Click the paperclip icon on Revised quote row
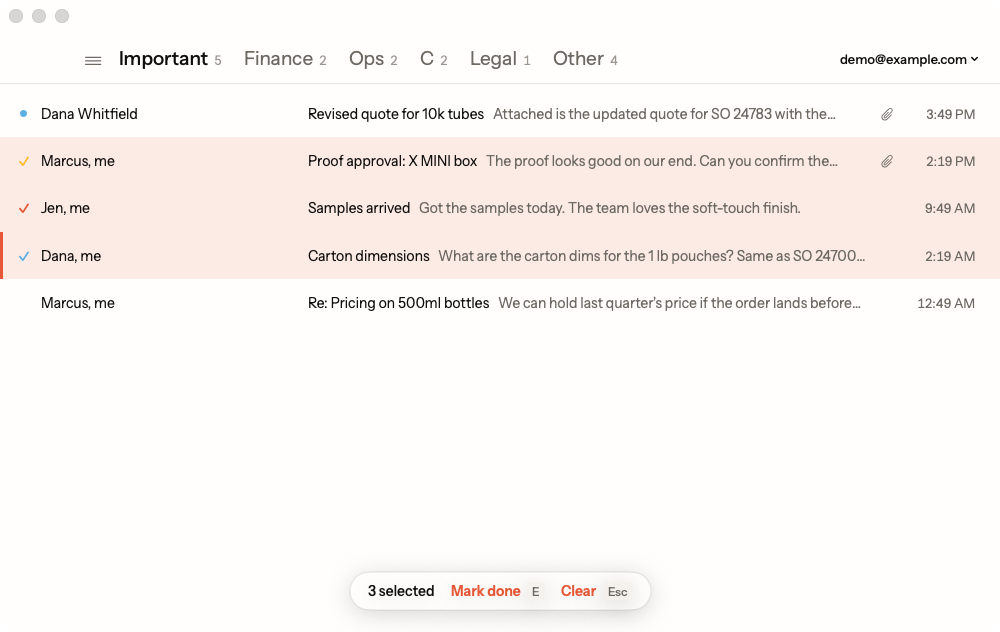Image resolution: width=1000 pixels, height=632 pixels. pyautogui.click(x=886, y=115)
